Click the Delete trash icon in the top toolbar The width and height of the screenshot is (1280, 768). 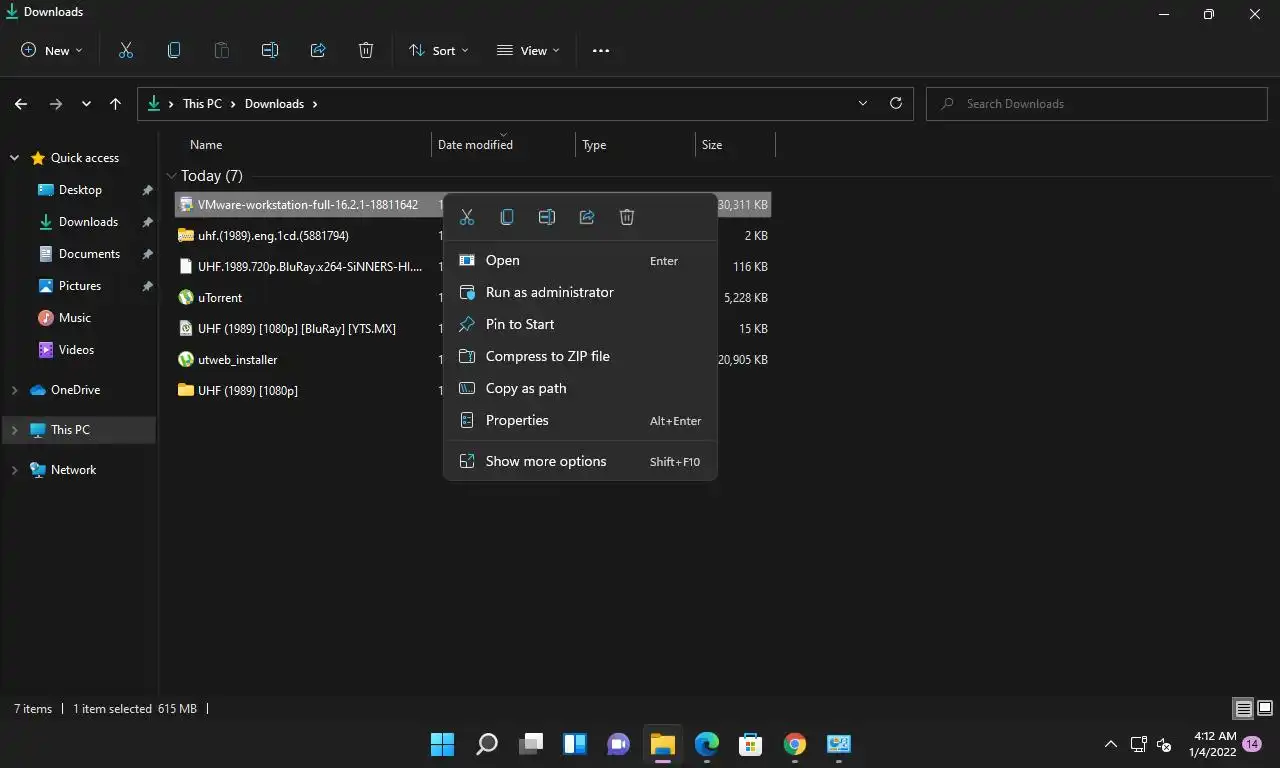point(366,50)
